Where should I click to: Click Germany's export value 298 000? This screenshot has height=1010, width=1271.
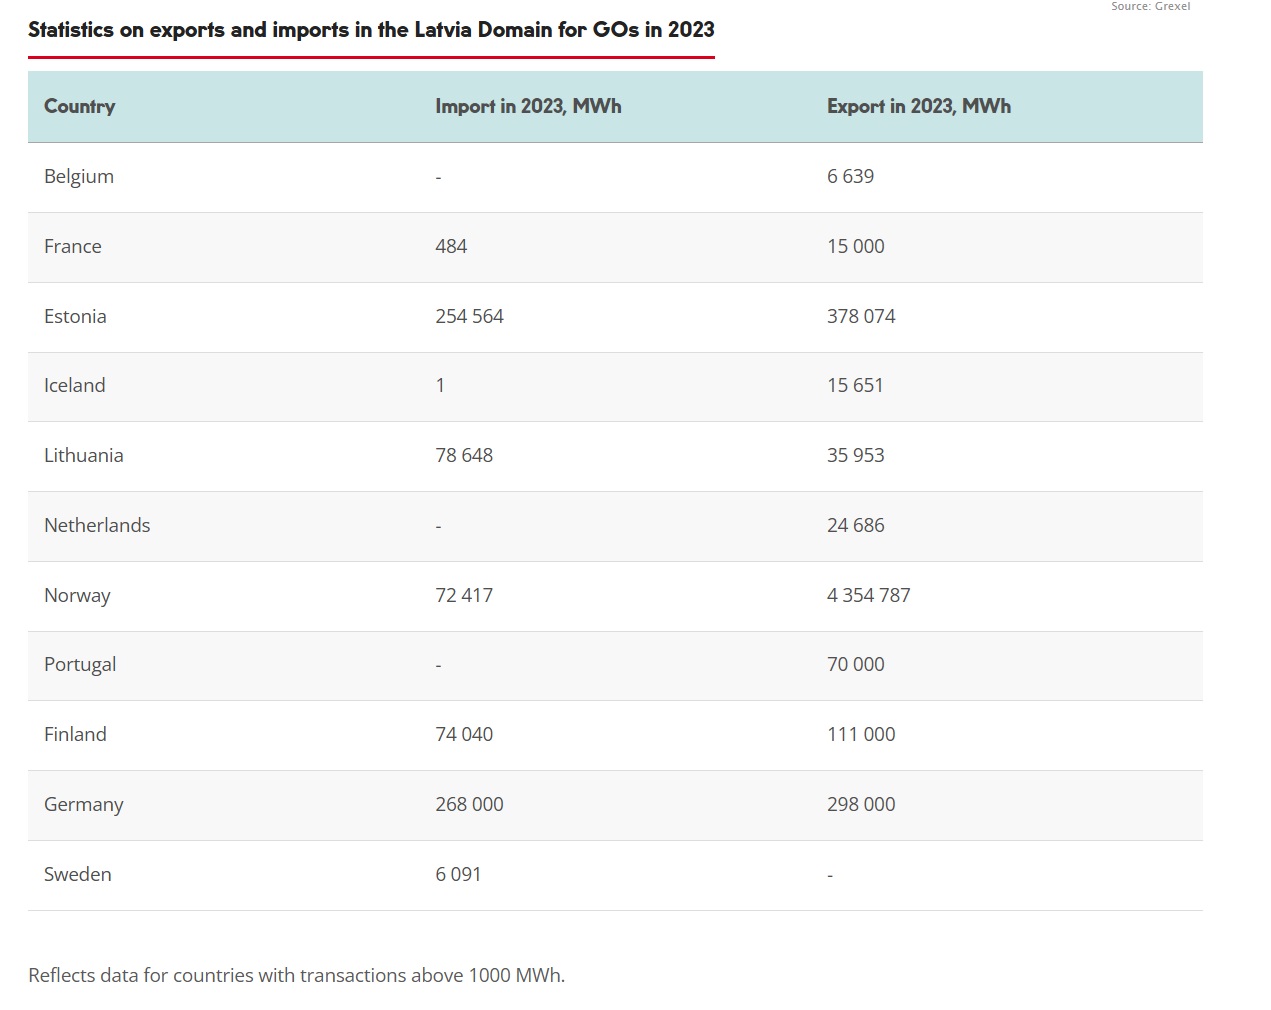[x=861, y=804]
